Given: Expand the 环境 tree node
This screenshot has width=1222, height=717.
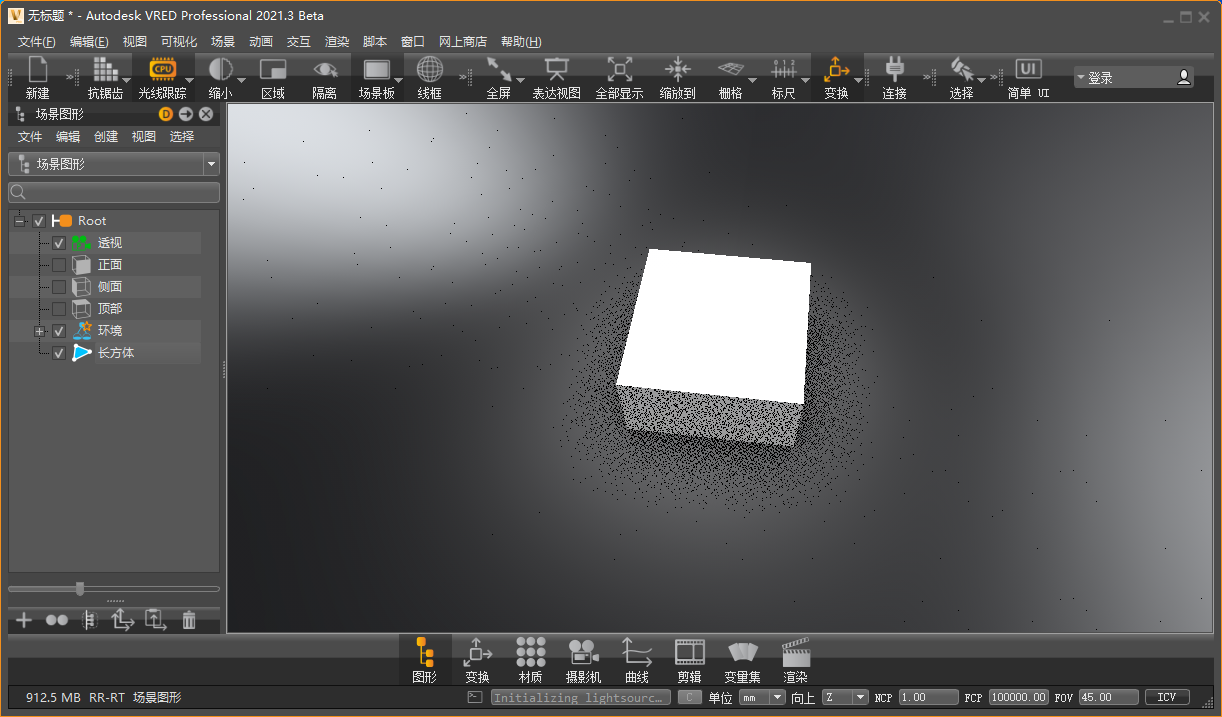Looking at the screenshot, I should pos(40,331).
